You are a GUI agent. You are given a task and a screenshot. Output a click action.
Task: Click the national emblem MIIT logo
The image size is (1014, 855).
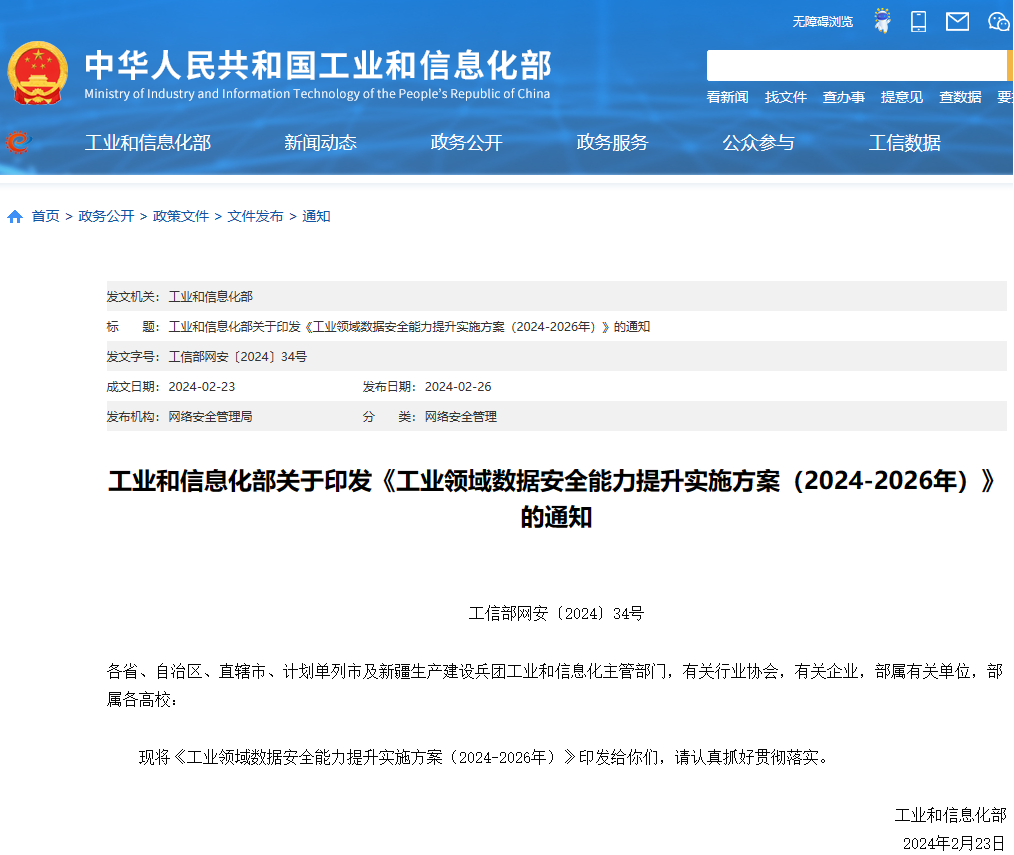(x=38, y=66)
